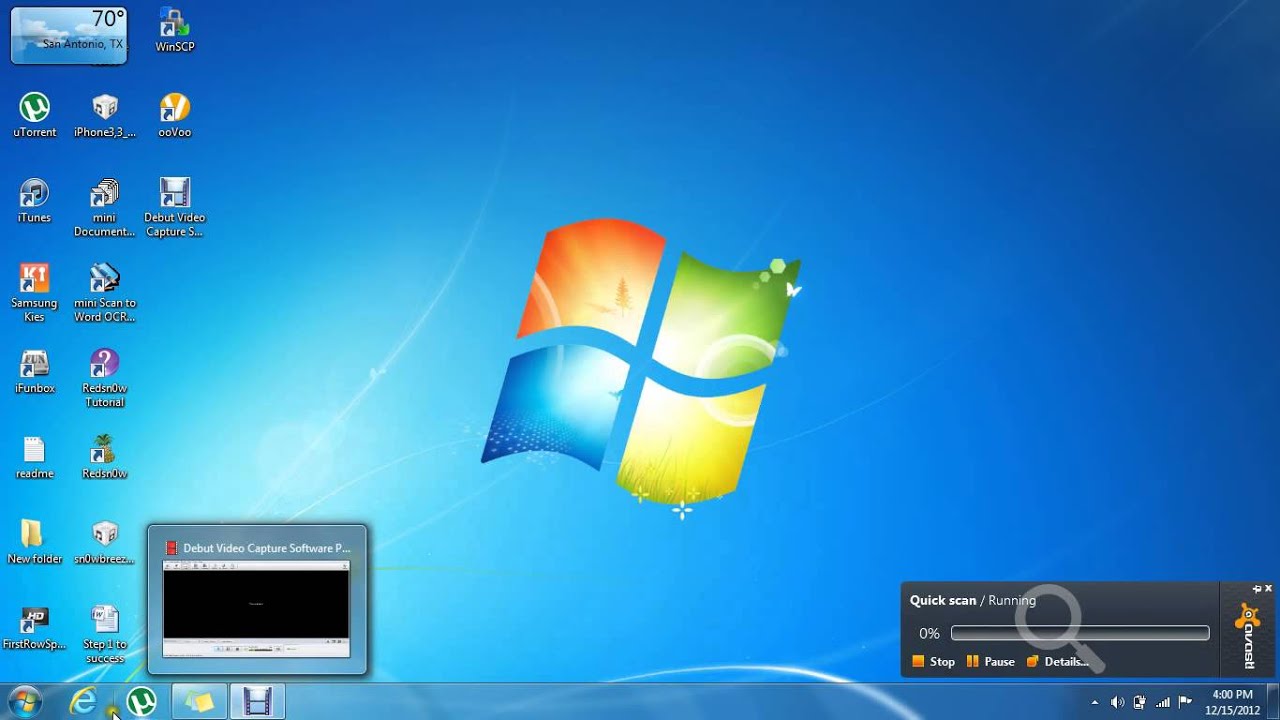Click the Show desktop button
The width and height of the screenshot is (1280, 720).
1273,702
